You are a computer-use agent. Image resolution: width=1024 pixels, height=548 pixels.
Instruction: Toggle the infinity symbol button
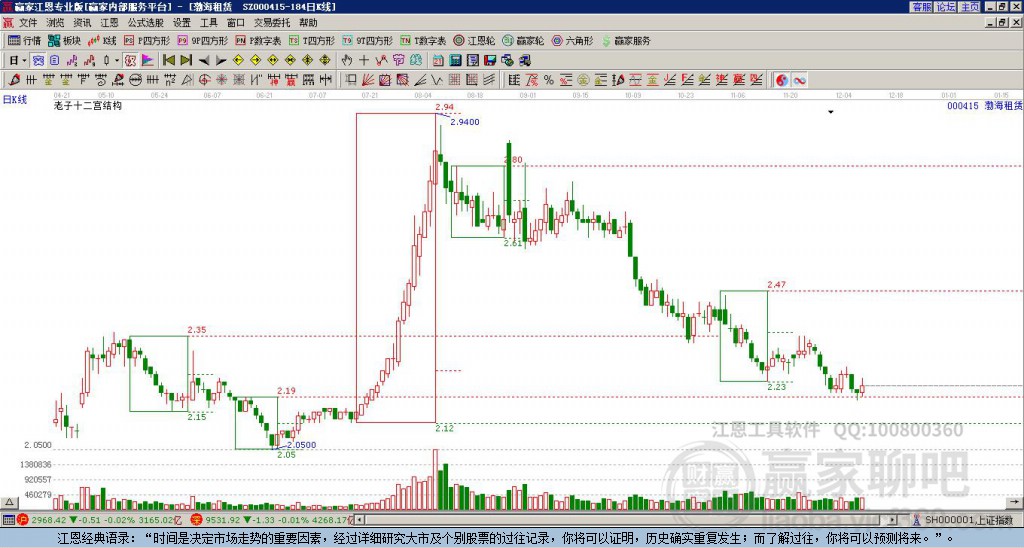(x=799, y=80)
